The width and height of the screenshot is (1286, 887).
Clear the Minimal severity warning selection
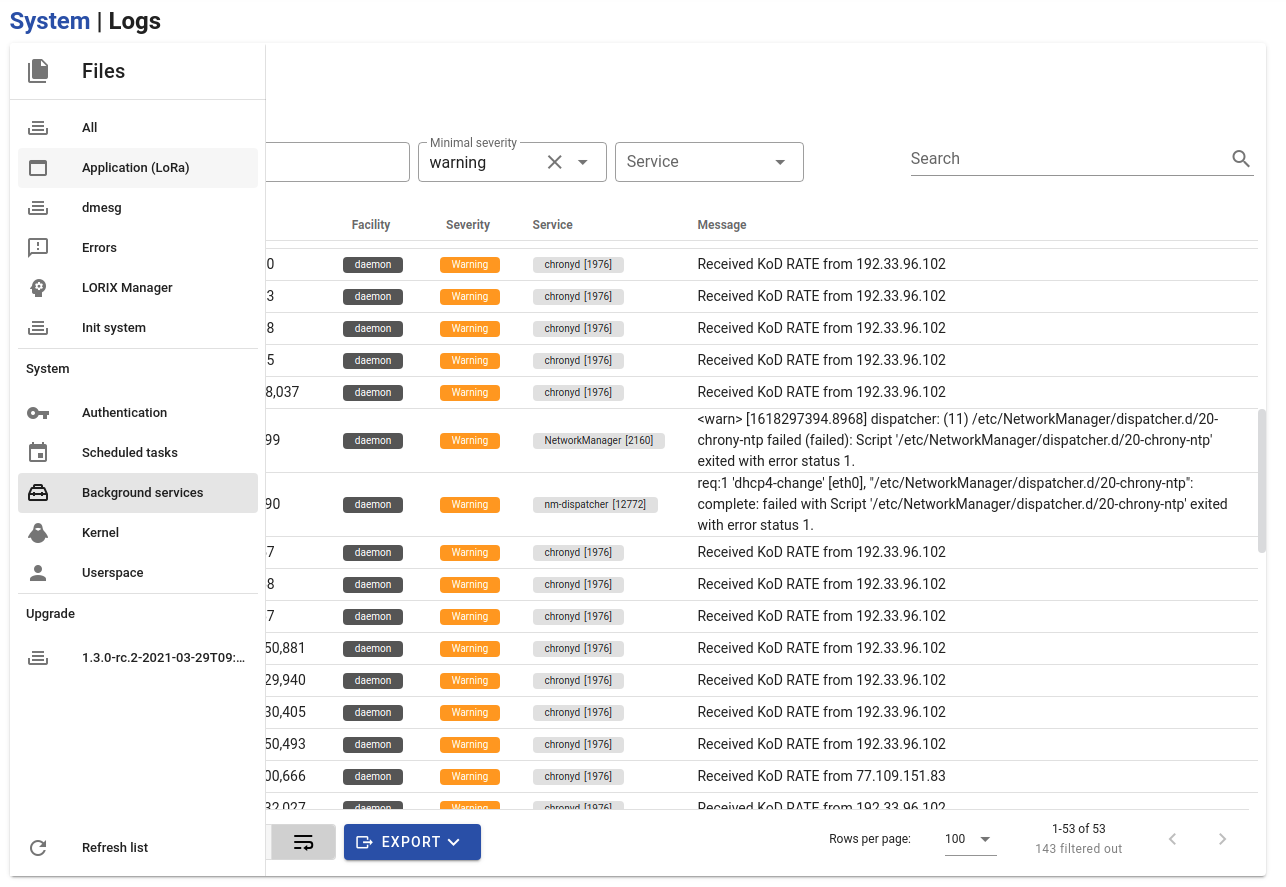(554, 162)
